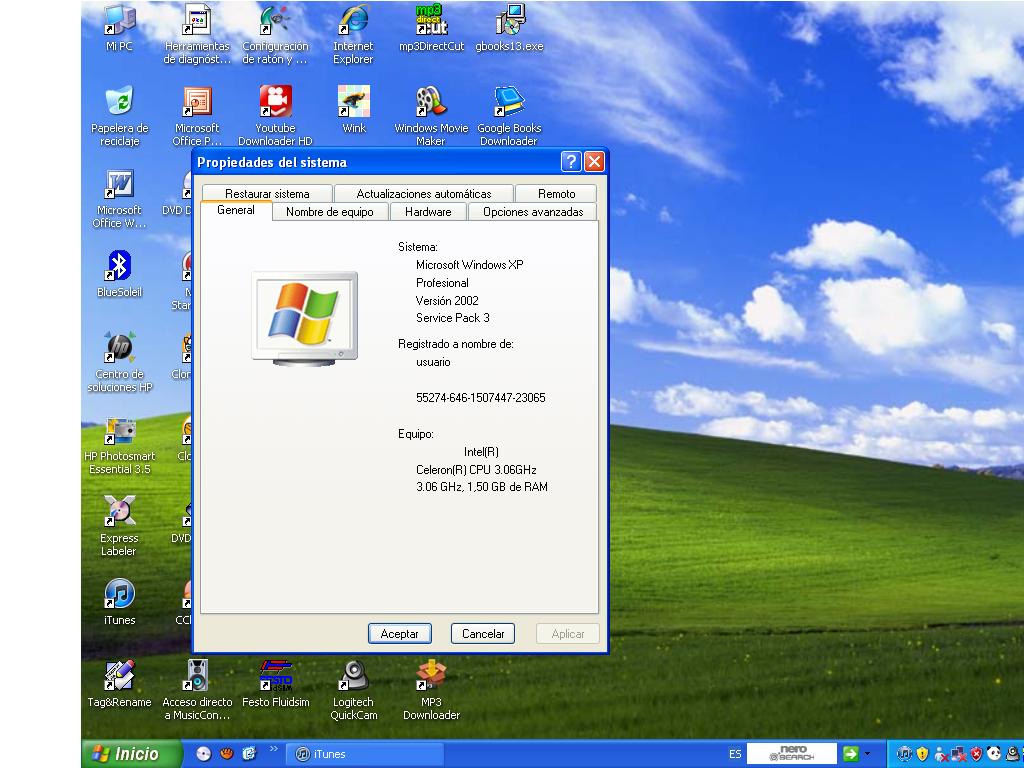The width and height of the screenshot is (1024, 768).
Task: Select MP3 Downloader desktop icon
Action: tap(431, 690)
